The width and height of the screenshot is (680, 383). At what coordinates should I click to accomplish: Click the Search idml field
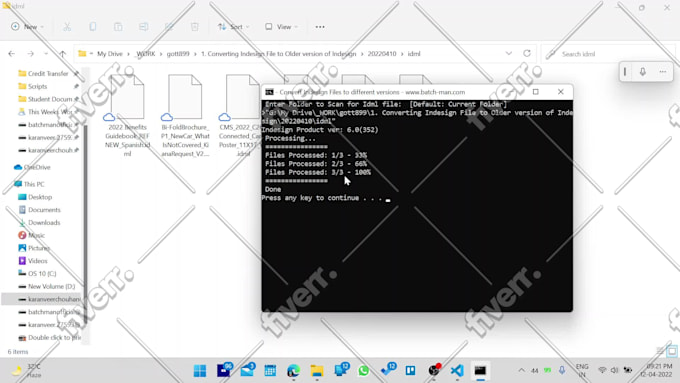click(x=607, y=54)
